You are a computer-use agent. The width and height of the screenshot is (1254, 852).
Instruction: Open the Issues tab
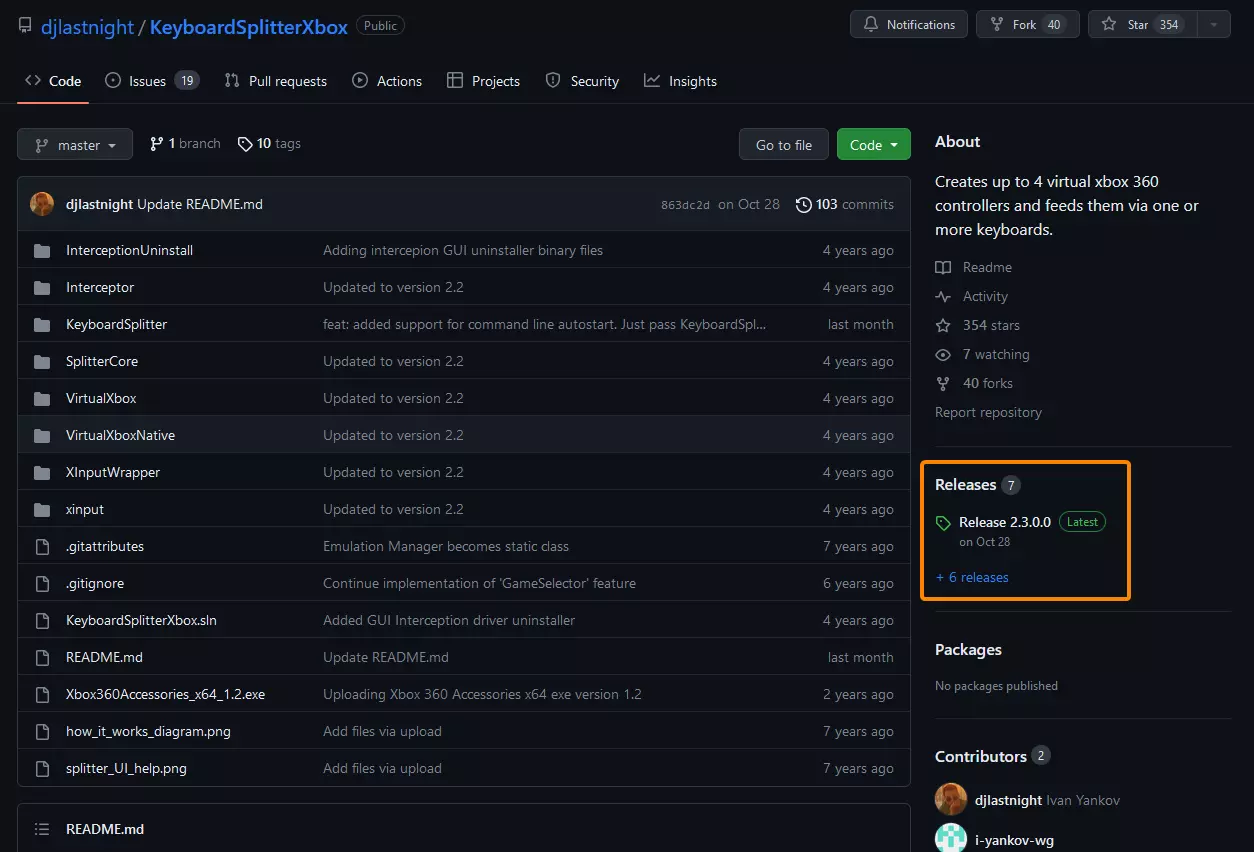(x=152, y=81)
